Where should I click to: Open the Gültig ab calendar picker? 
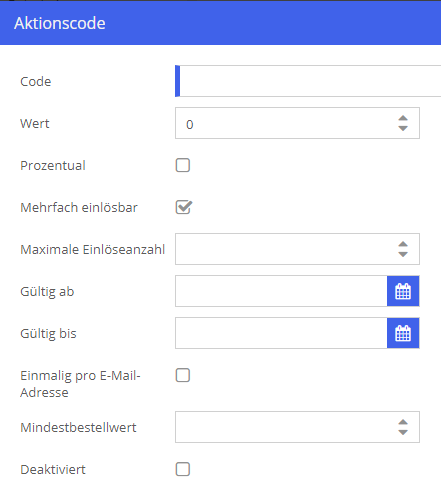403,291
